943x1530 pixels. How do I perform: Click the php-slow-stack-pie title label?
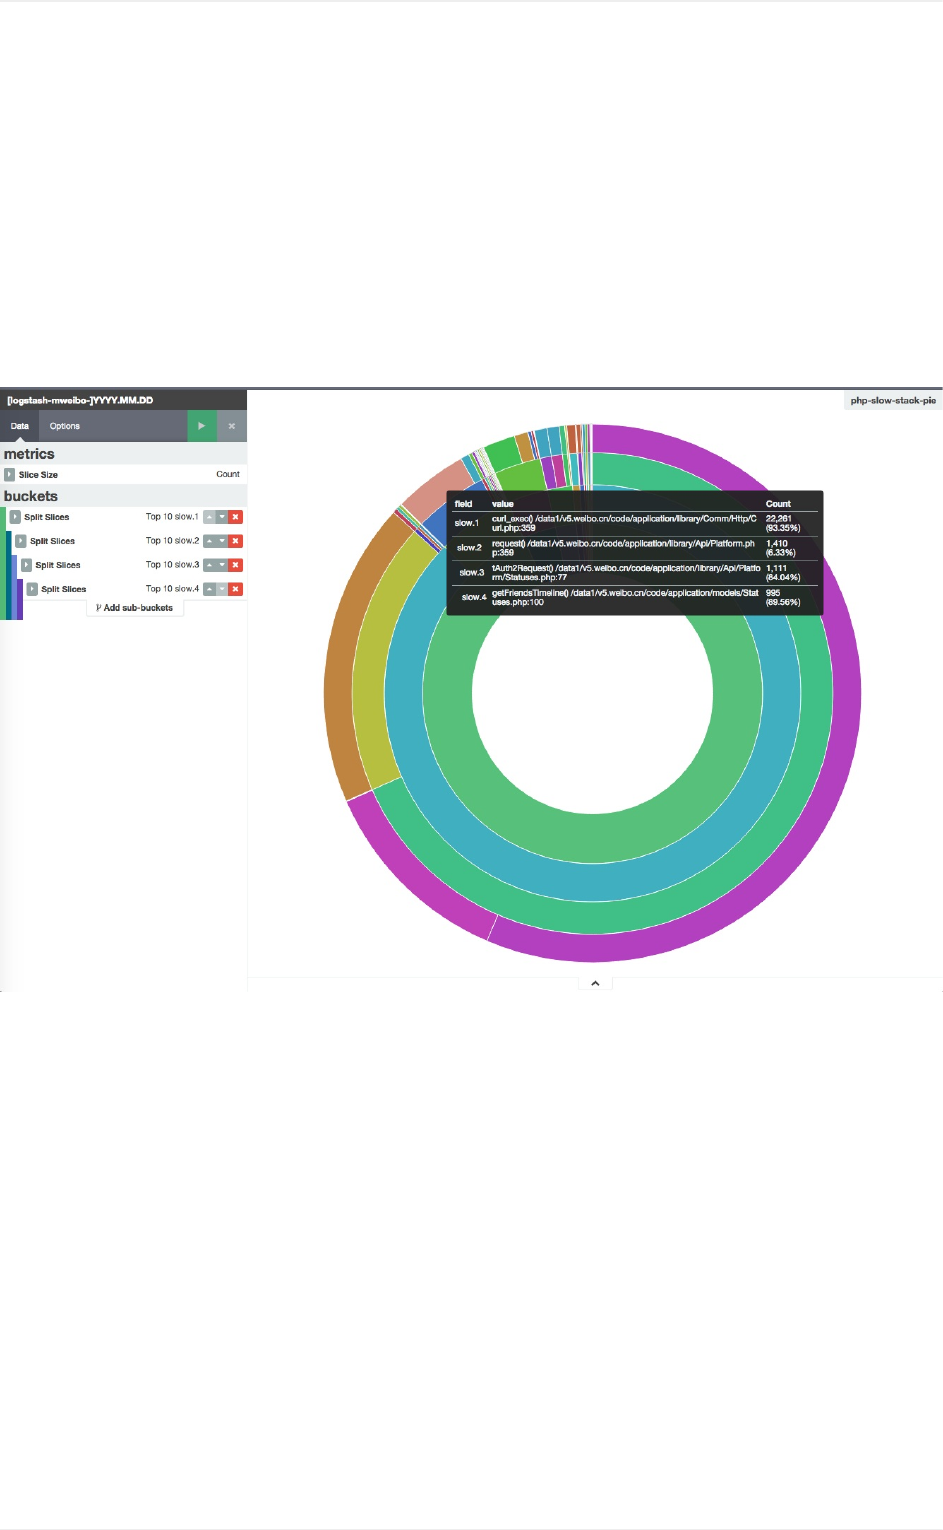click(893, 400)
